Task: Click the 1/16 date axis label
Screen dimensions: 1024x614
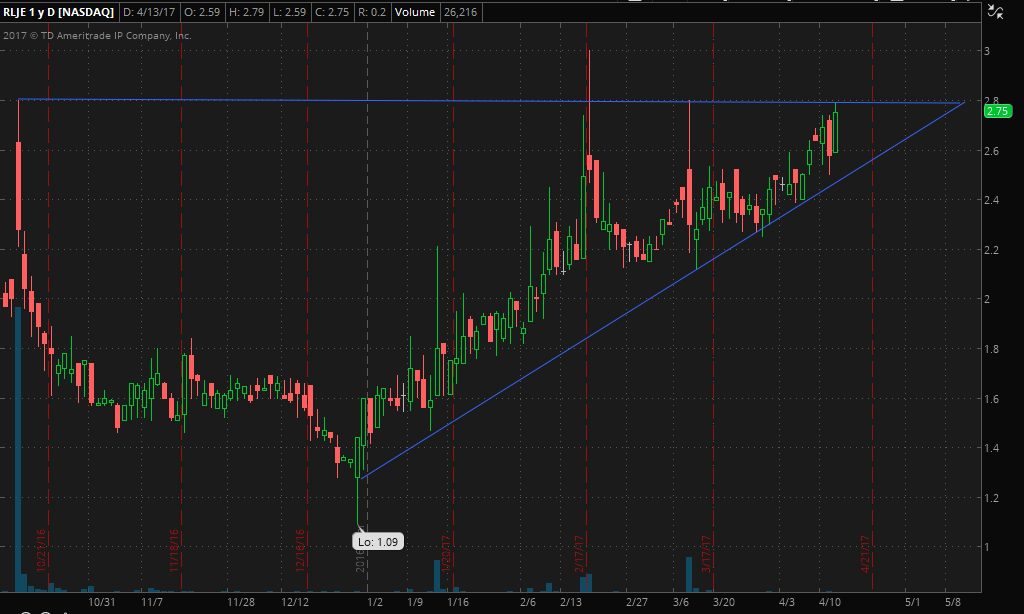Action: [458, 602]
